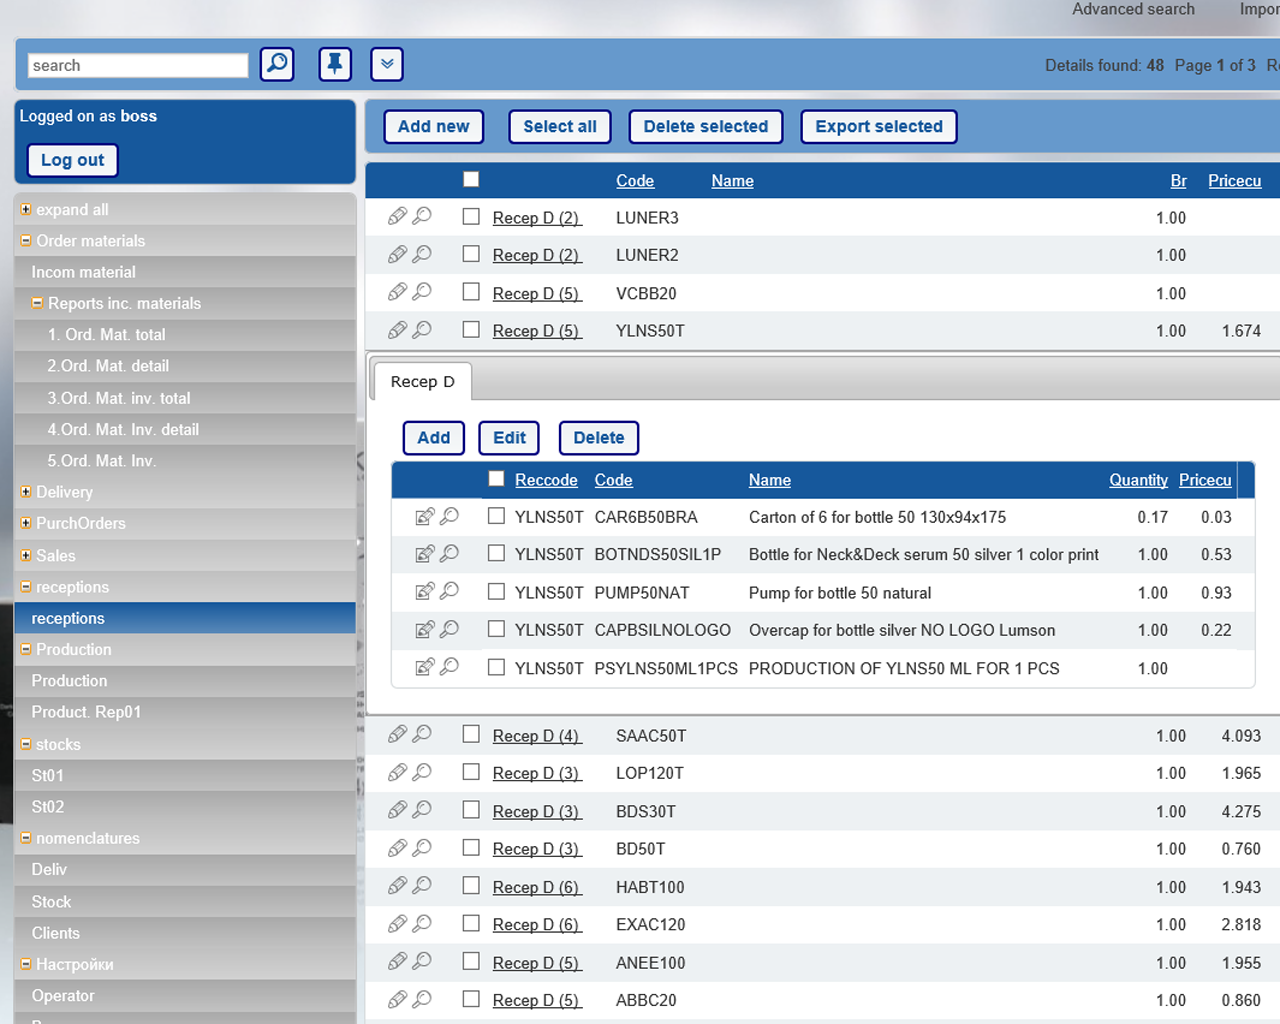Click the edit pencil icon for SAAC50T row

coord(397,735)
